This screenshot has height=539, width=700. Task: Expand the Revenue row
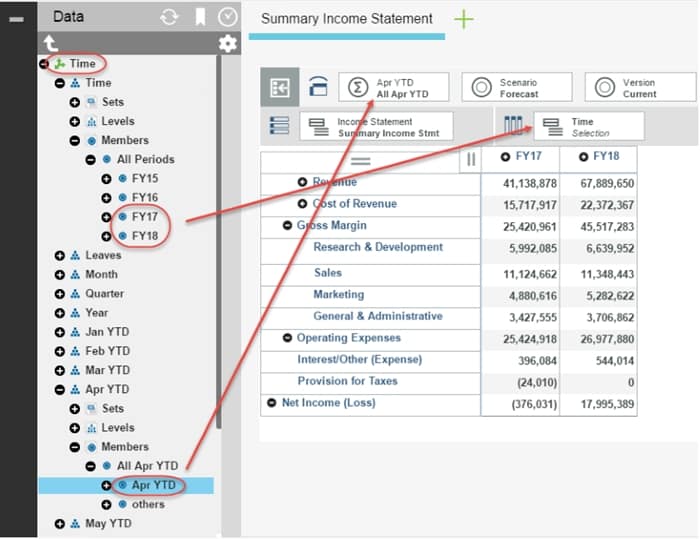pyautogui.click(x=302, y=182)
